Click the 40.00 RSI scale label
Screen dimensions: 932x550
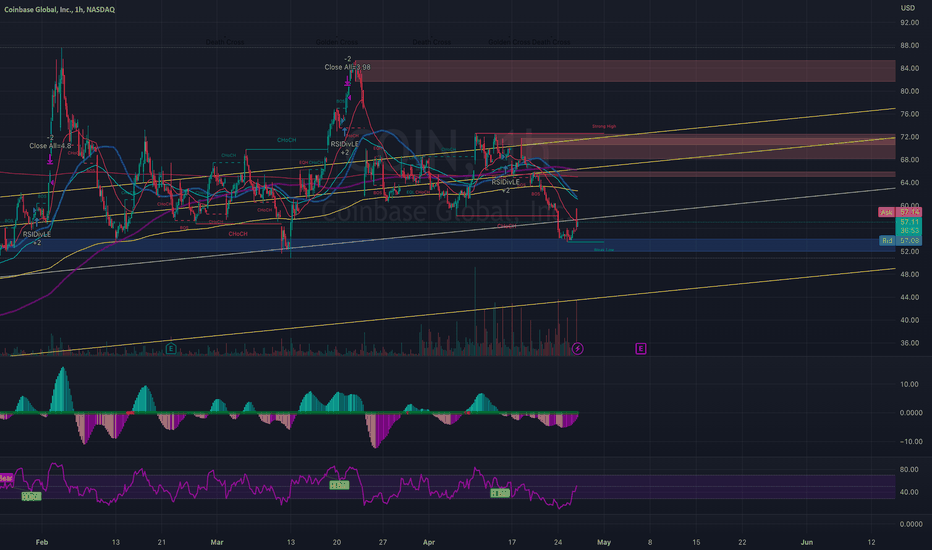click(909, 492)
